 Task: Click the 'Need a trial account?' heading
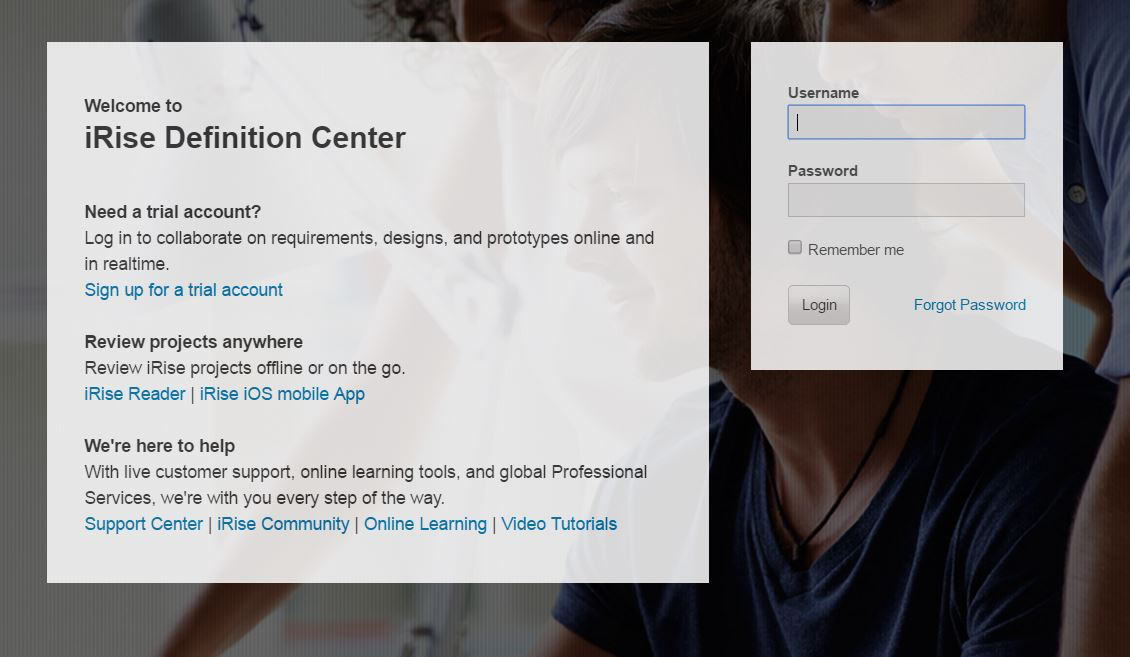tap(173, 212)
